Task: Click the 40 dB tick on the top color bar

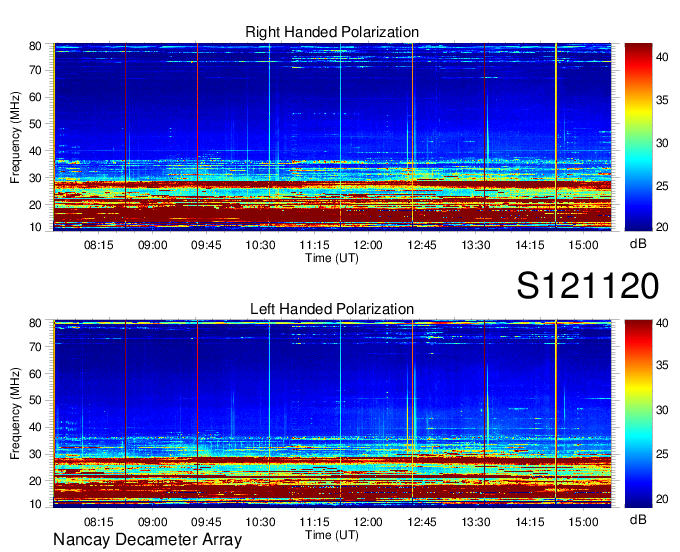Action: coord(662,57)
